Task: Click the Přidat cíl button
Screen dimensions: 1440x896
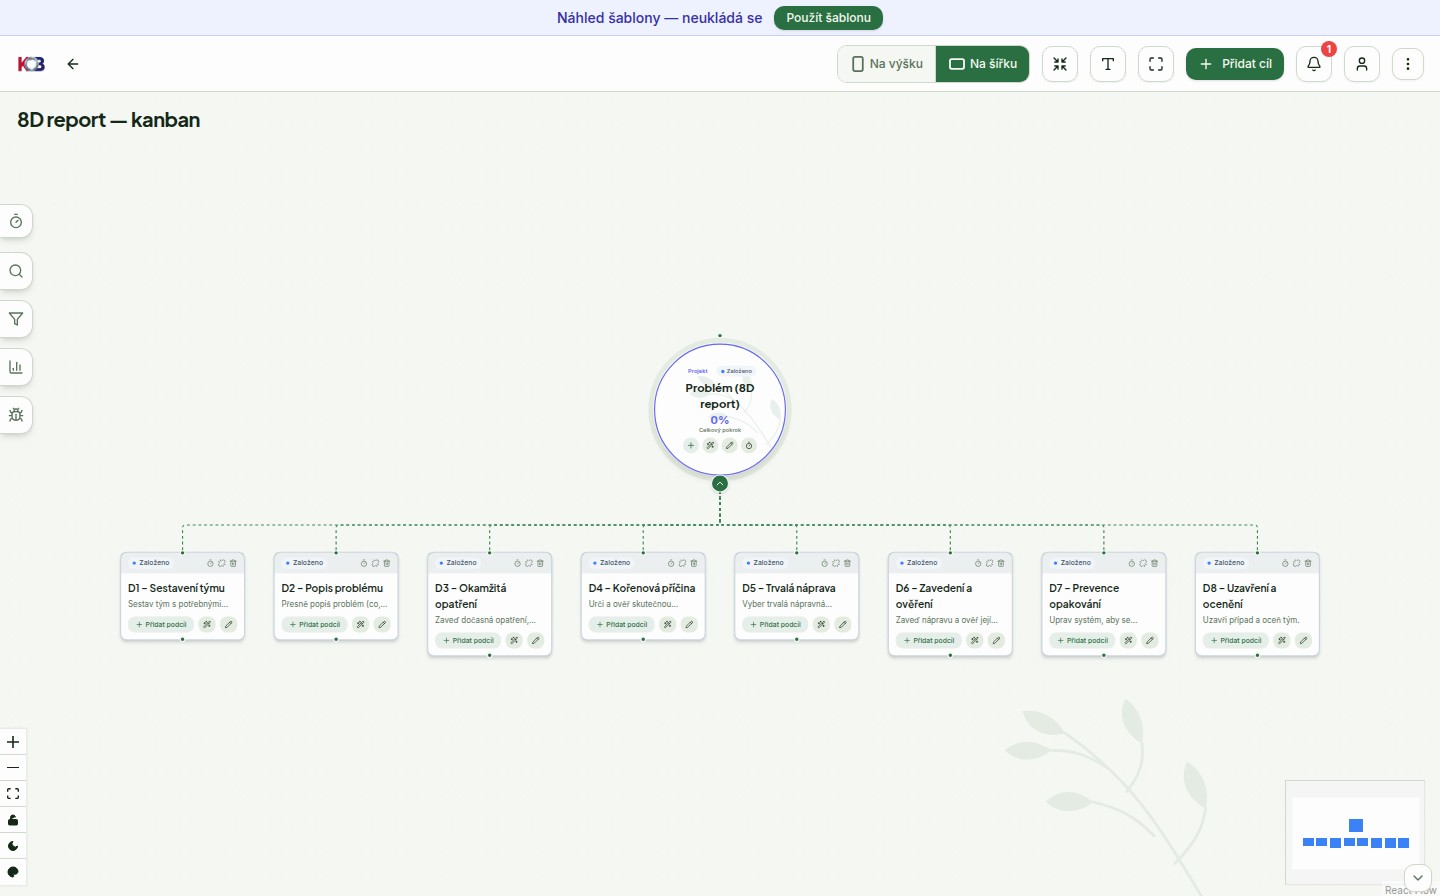Action: coord(1235,64)
